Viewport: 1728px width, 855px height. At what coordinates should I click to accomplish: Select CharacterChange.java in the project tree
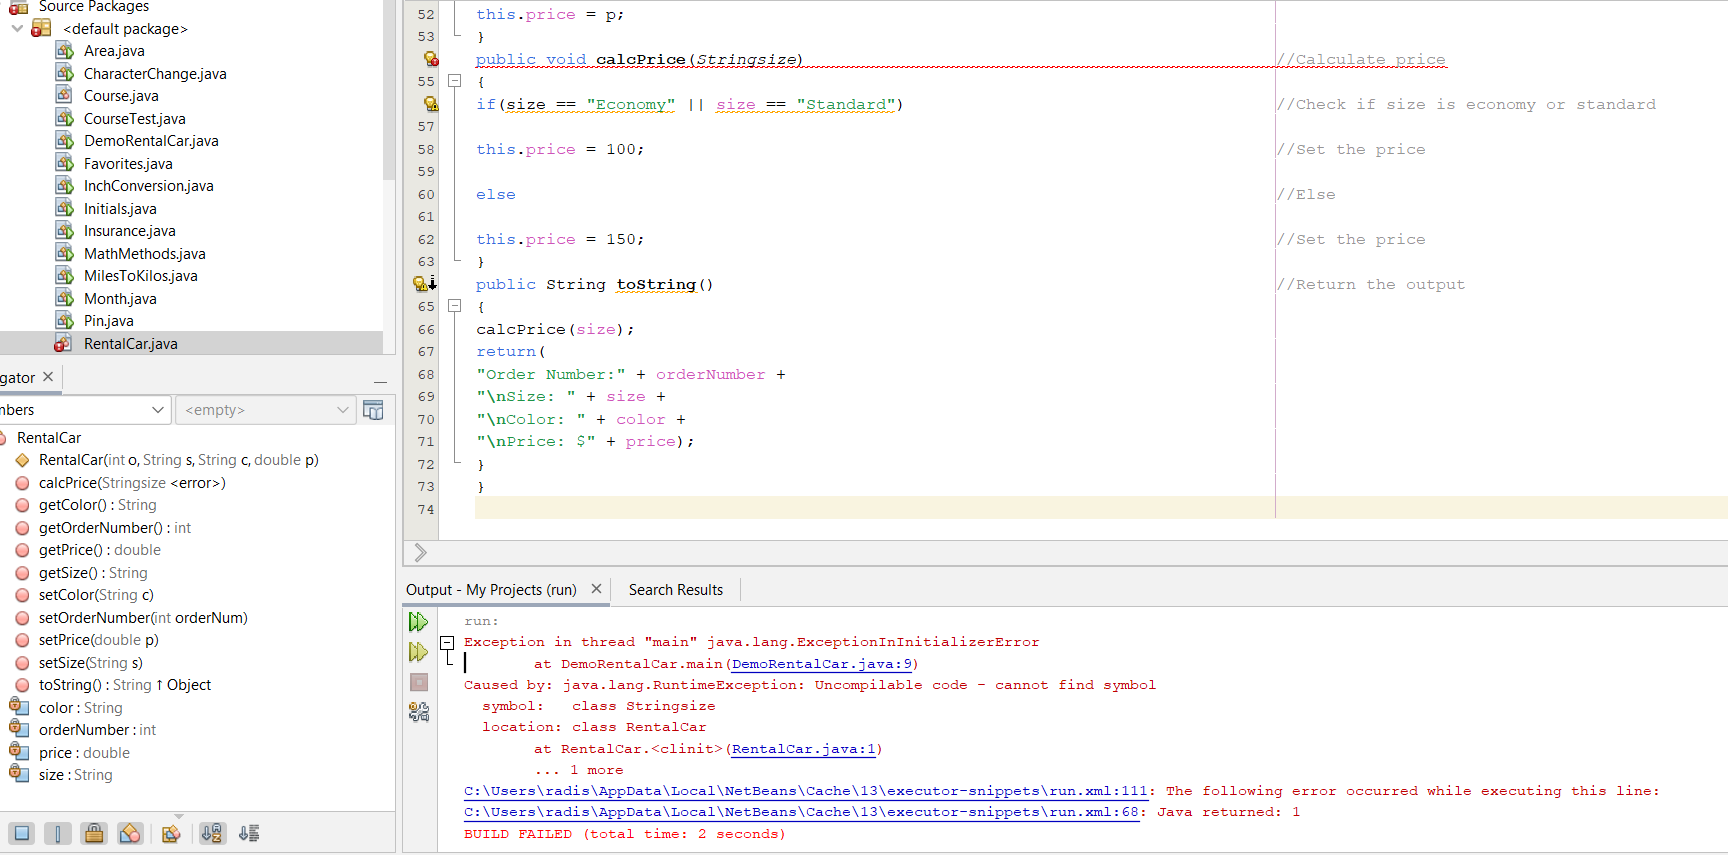point(155,74)
